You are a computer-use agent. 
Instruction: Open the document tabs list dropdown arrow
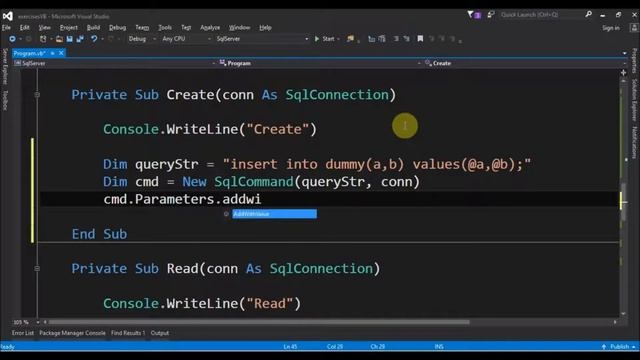click(624, 53)
